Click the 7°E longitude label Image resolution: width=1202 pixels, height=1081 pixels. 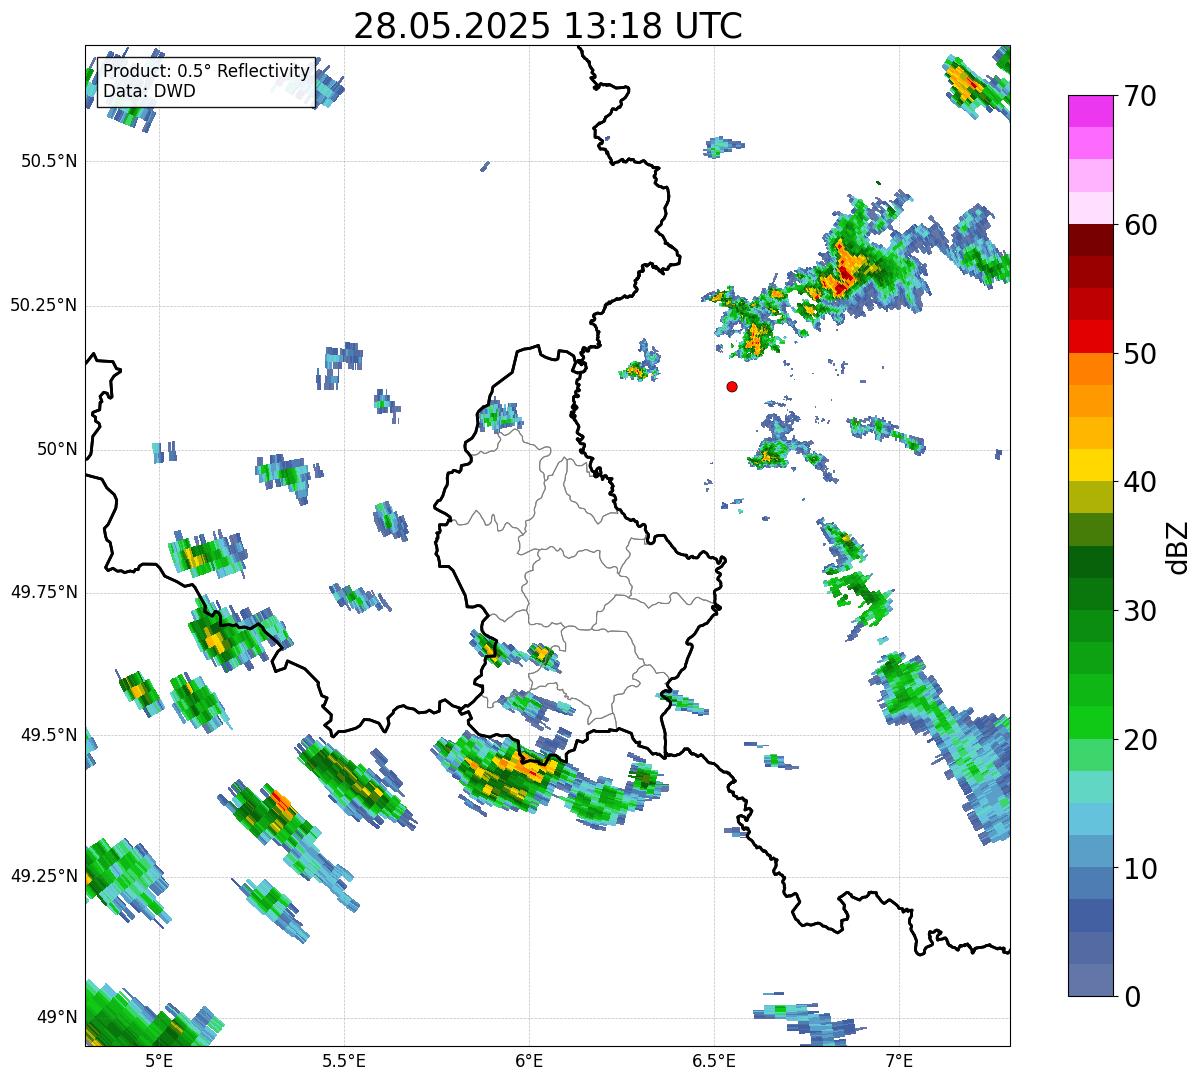pyautogui.click(x=899, y=1061)
